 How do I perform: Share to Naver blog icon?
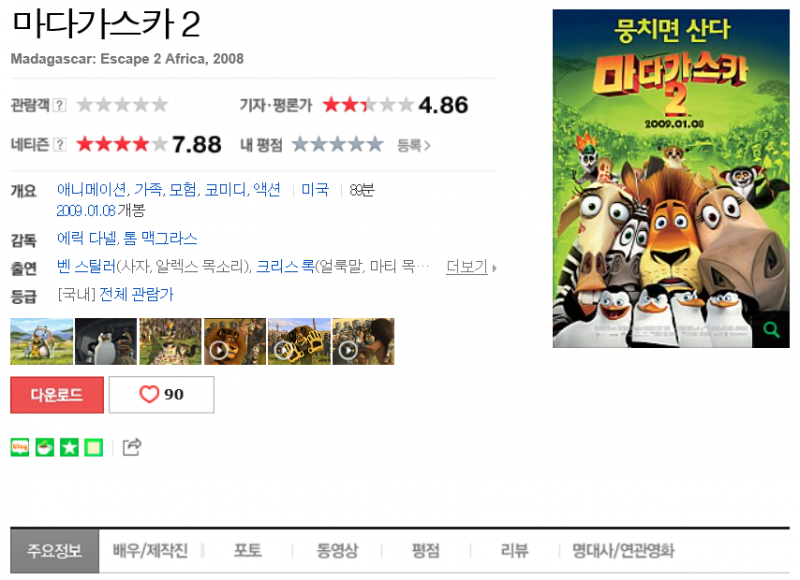pos(20,447)
